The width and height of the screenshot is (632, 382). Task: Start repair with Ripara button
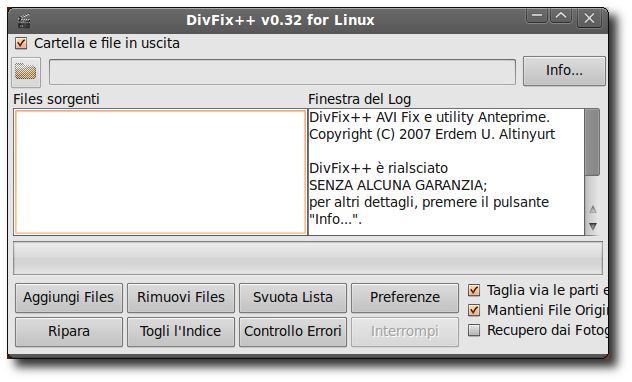69,332
